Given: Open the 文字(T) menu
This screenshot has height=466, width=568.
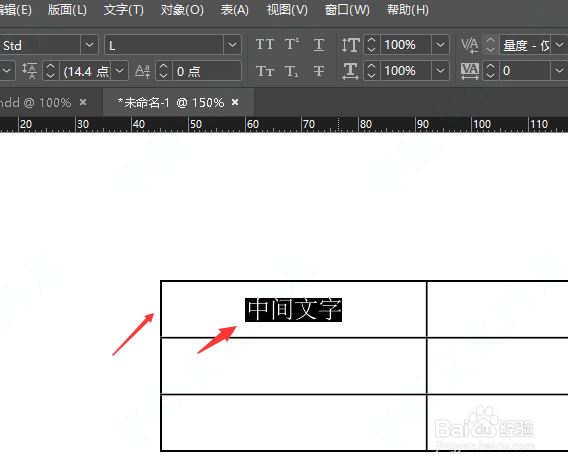Looking at the screenshot, I should [124, 10].
